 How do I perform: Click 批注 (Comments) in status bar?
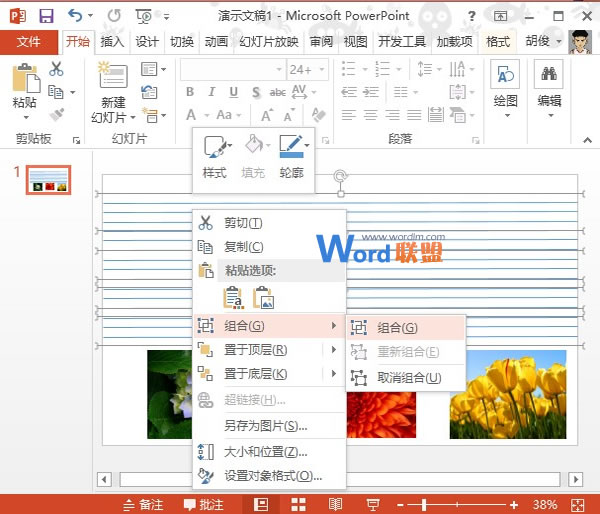point(203,505)
